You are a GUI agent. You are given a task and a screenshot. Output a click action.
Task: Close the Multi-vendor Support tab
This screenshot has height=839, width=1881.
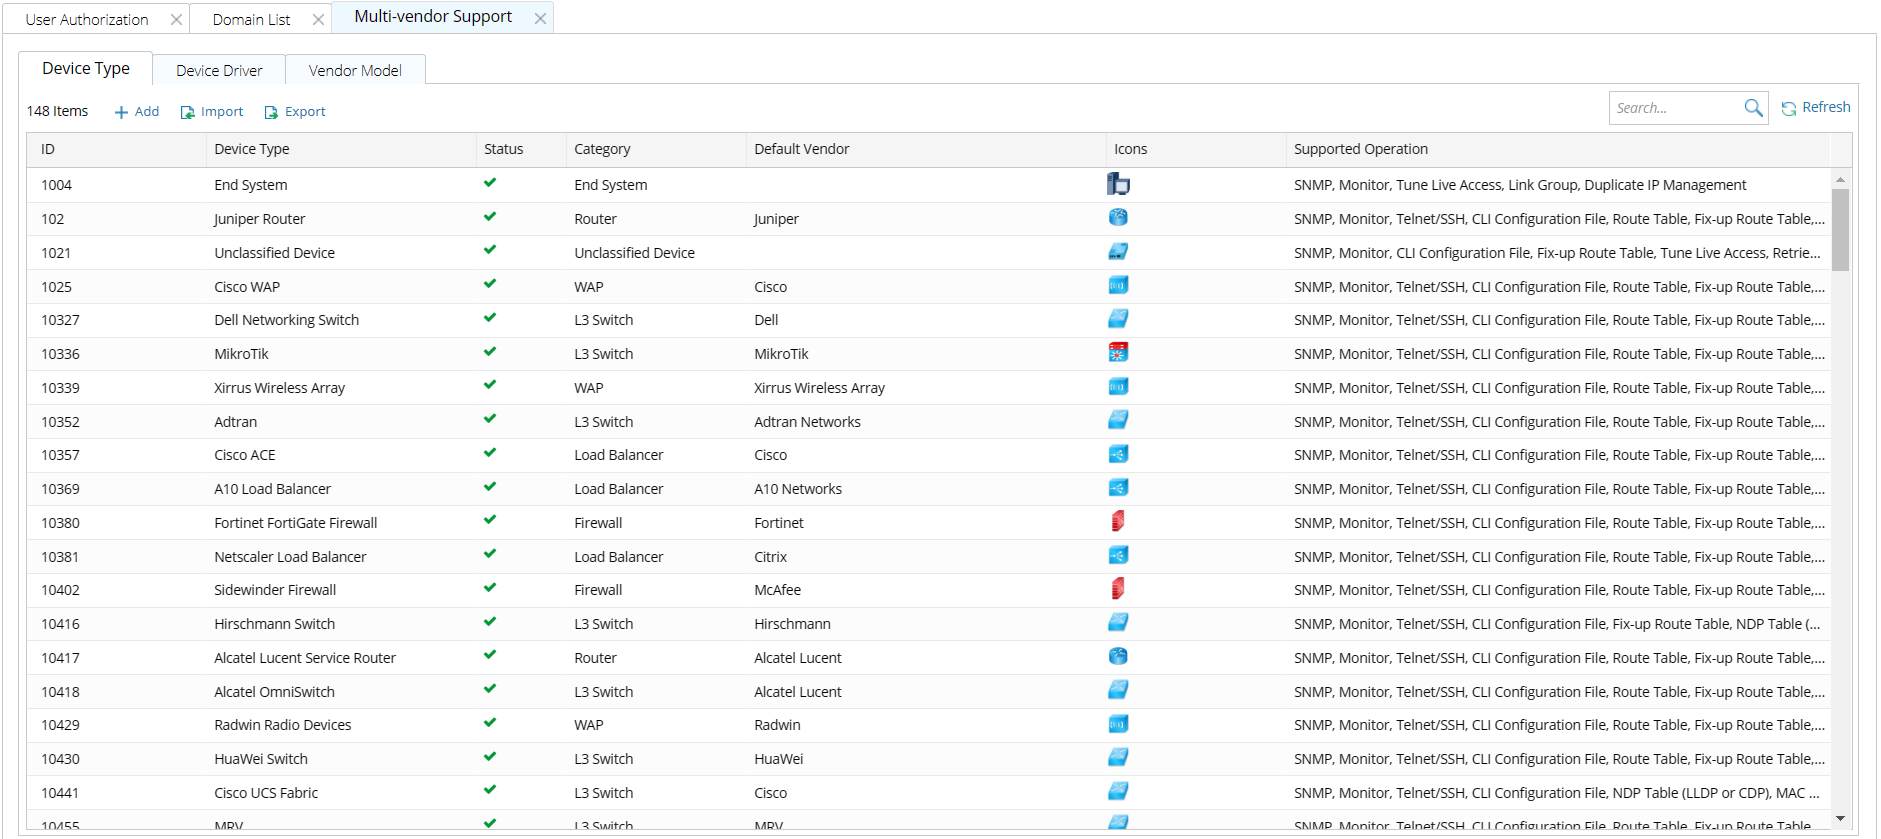tap(540, 19)
